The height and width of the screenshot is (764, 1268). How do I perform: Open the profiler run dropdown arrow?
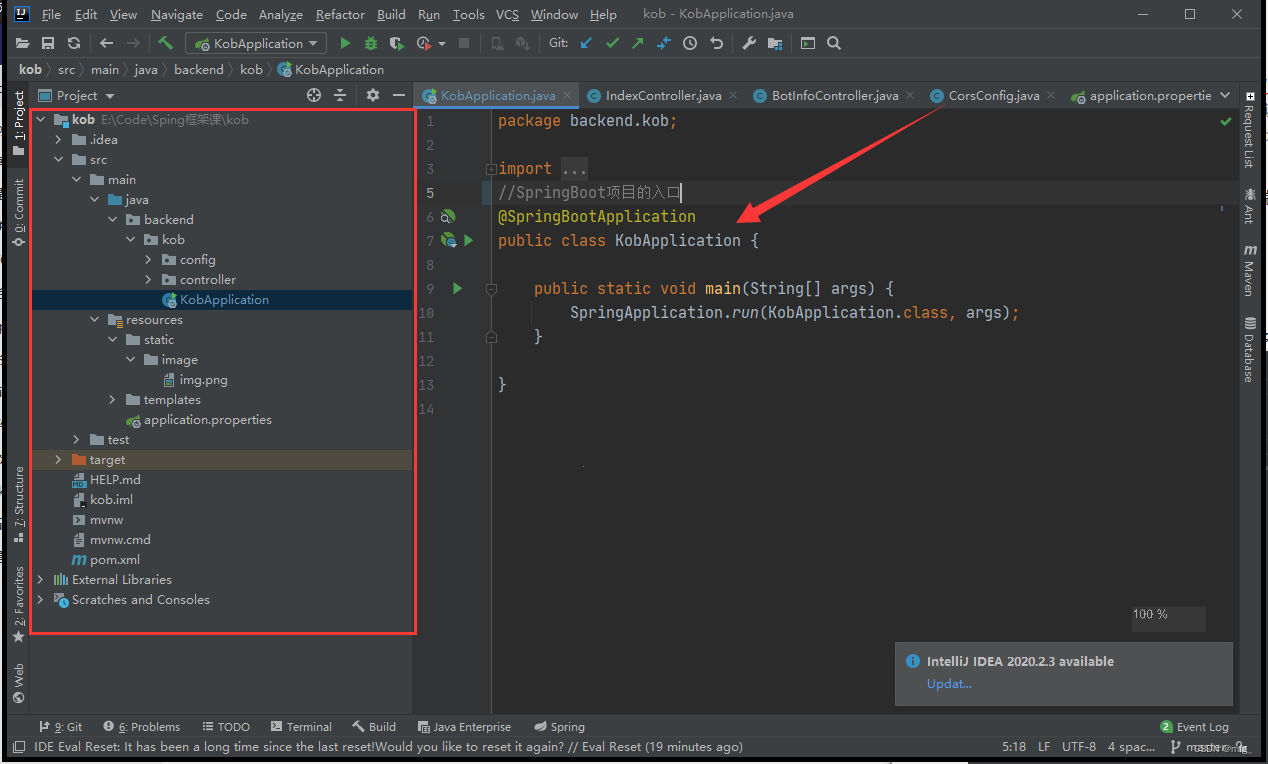point(442,44)
